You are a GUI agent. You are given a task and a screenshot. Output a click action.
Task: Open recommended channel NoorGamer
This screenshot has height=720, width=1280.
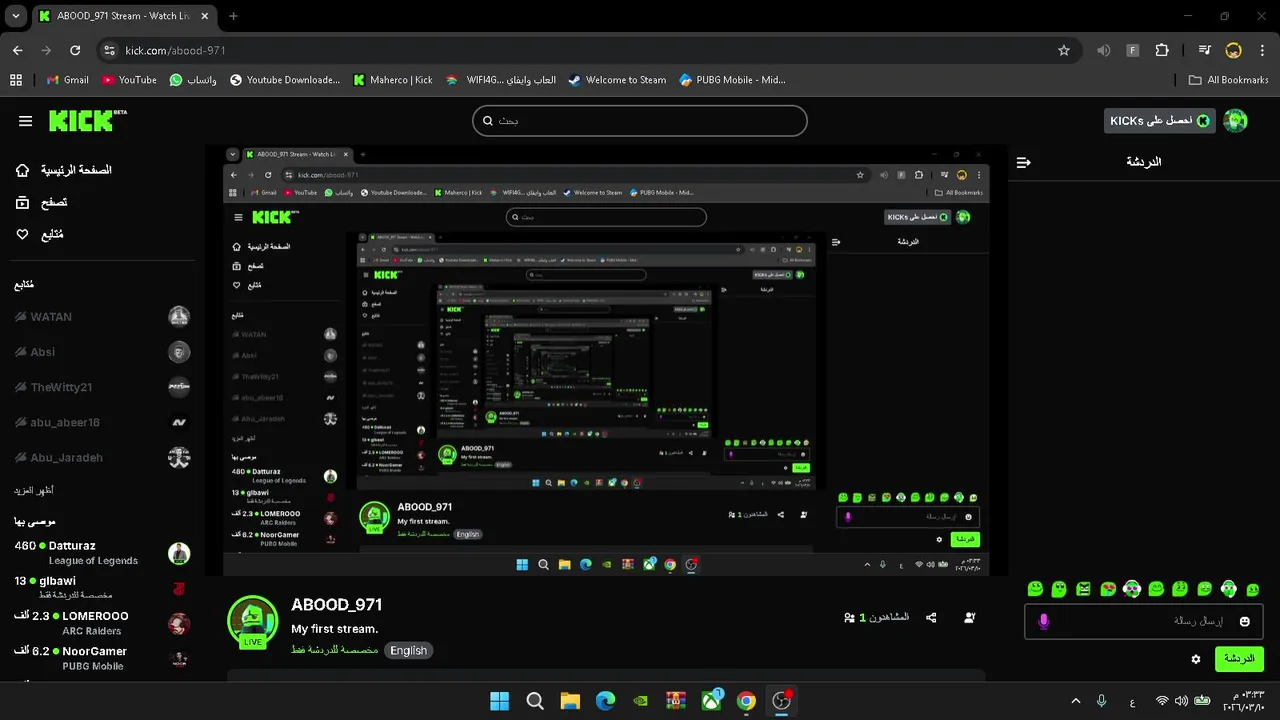pos(102,658)
